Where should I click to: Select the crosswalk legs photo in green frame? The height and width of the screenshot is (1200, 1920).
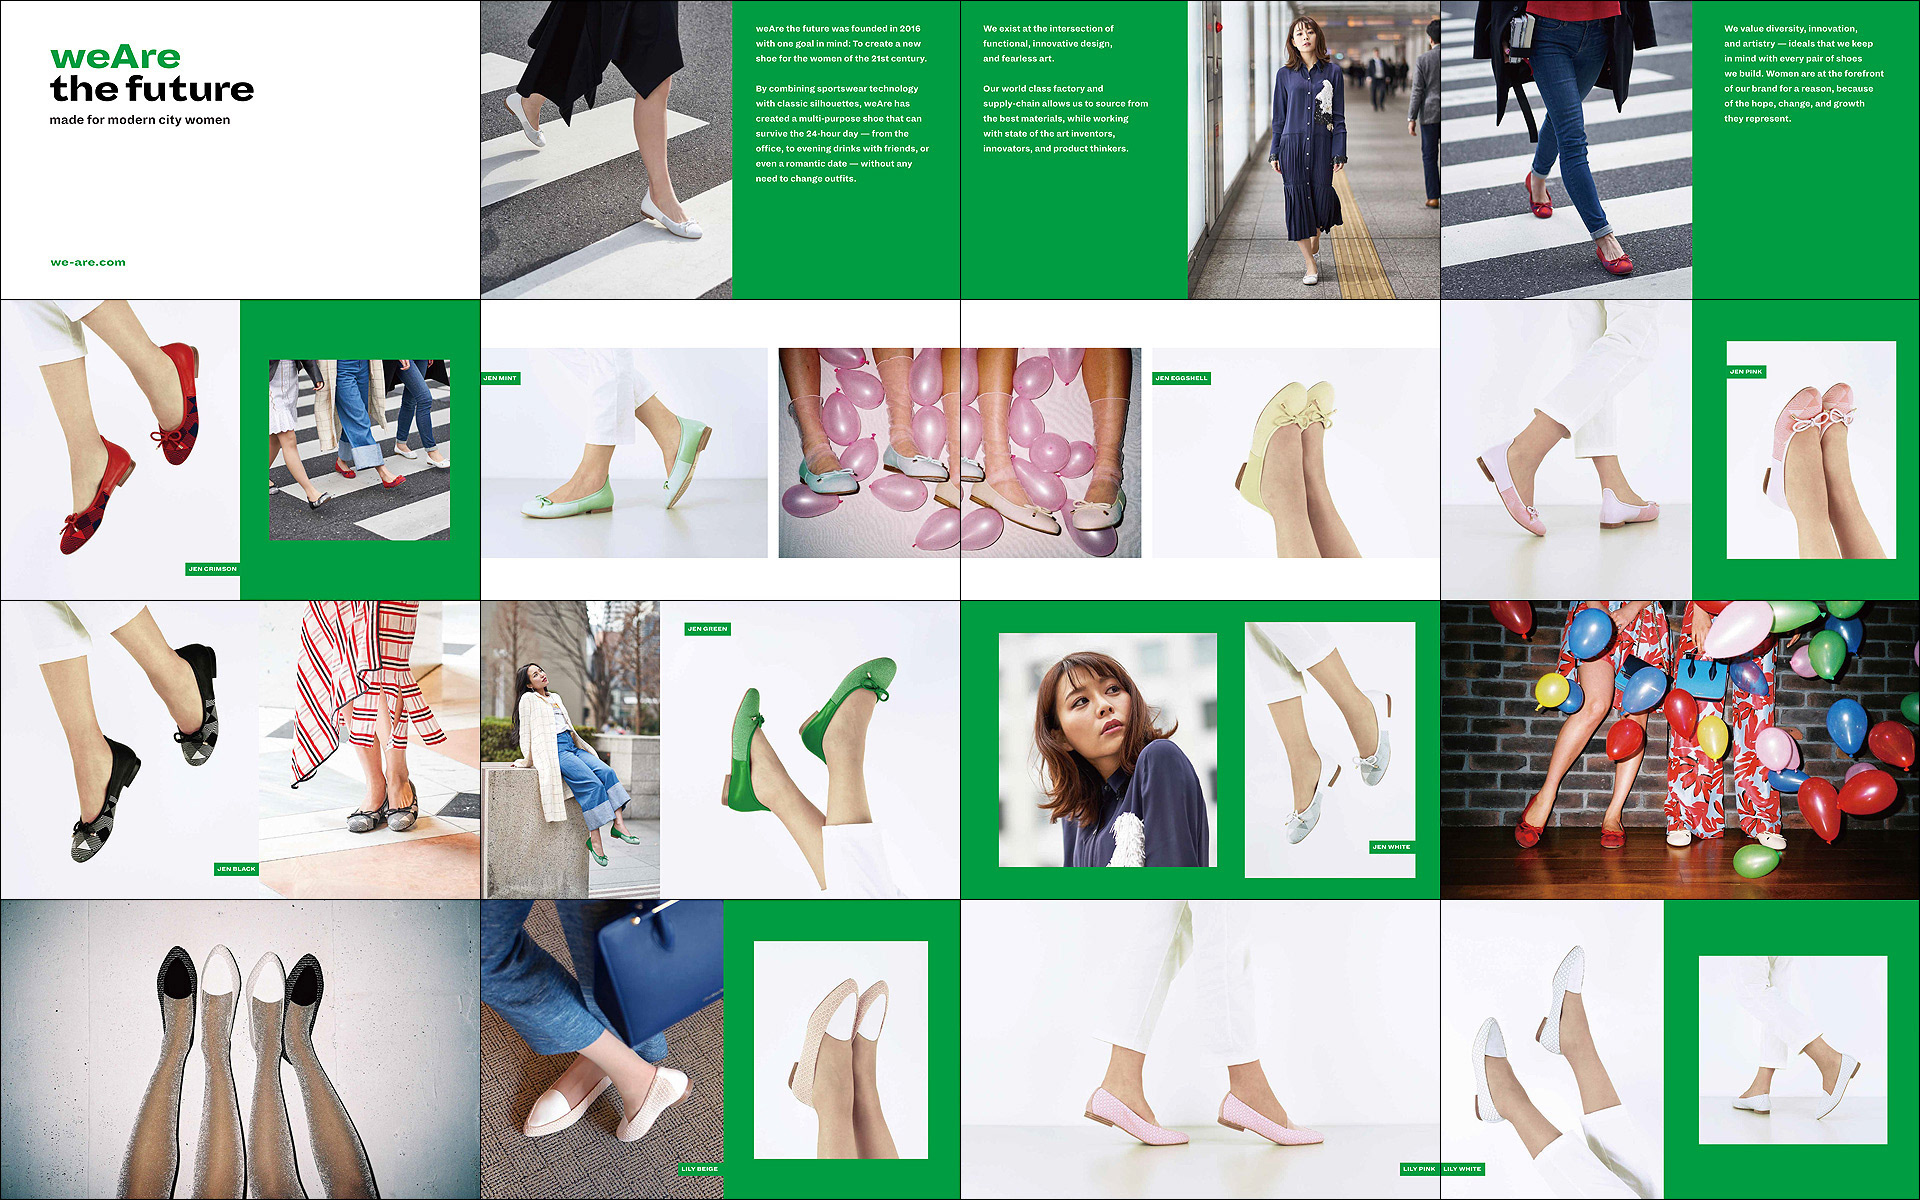359,450
